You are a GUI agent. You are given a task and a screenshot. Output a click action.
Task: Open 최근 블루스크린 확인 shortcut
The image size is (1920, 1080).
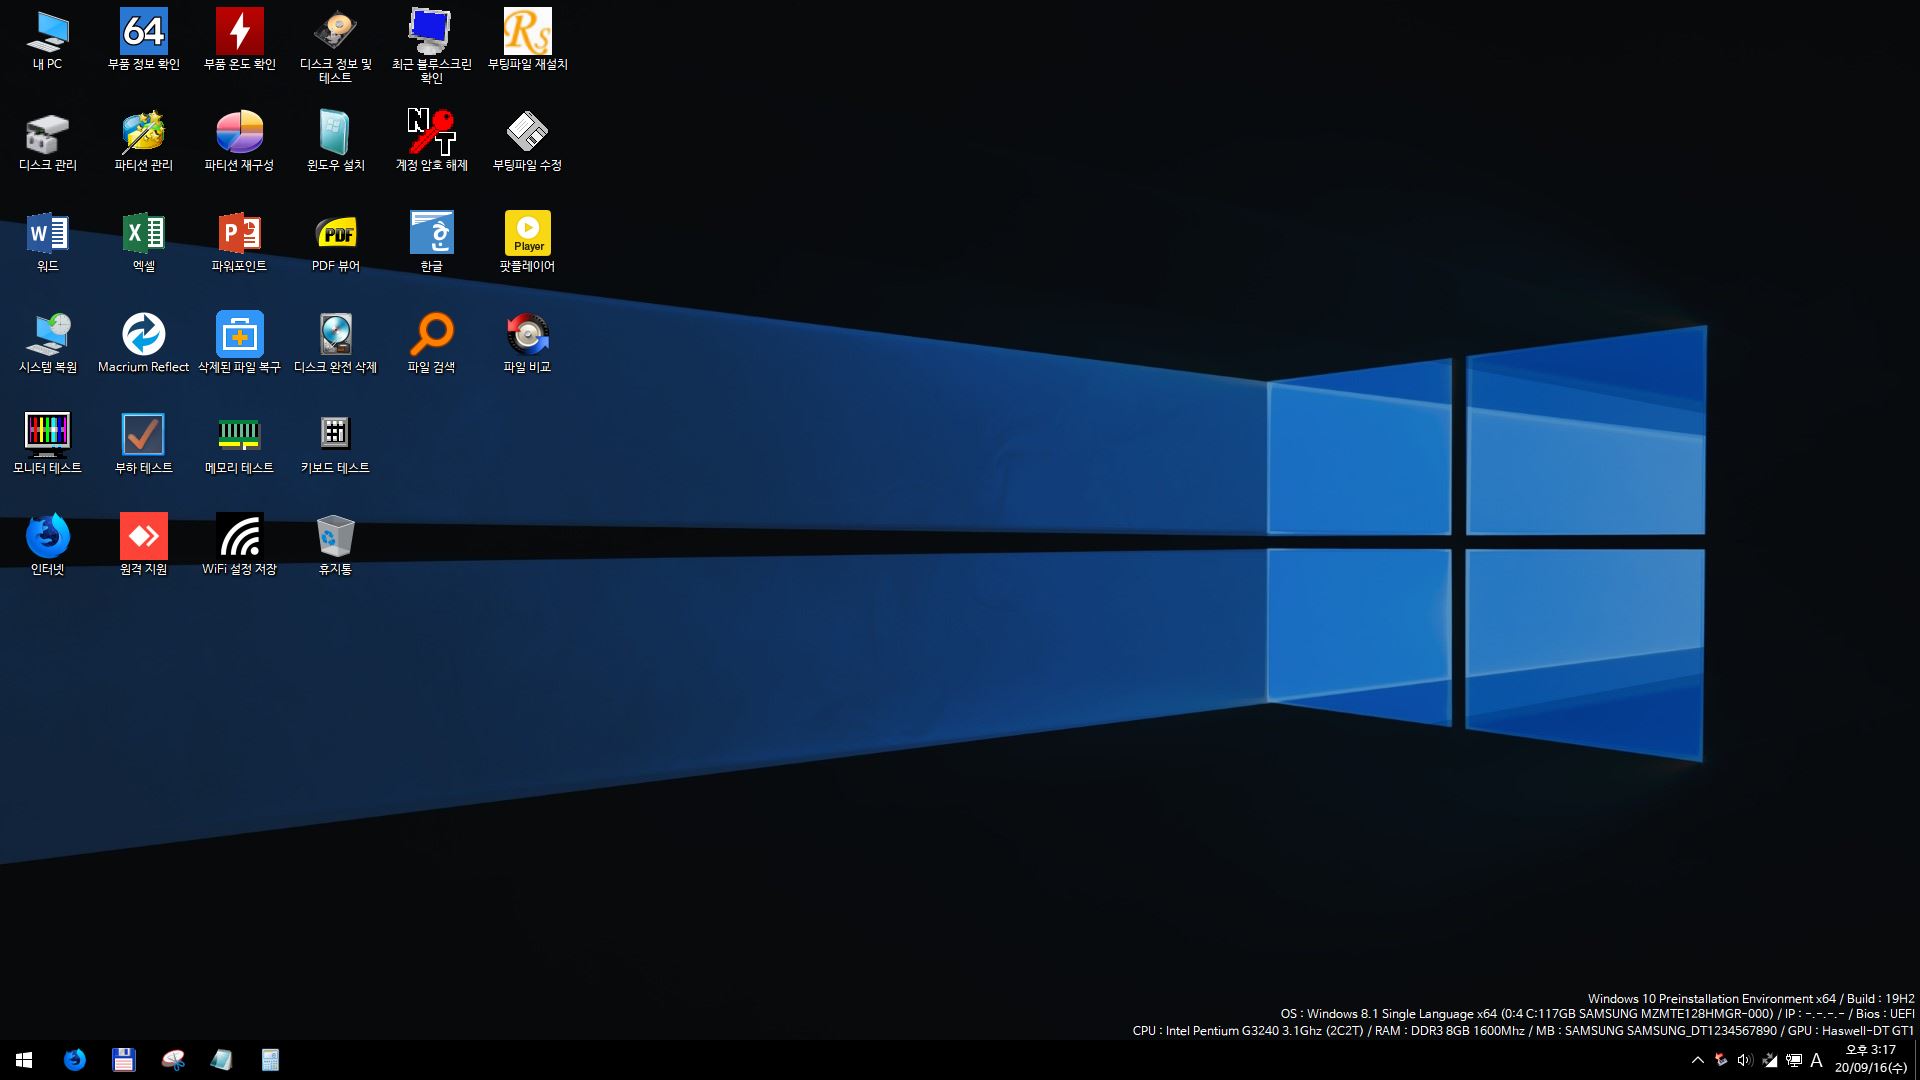(432, 46)
